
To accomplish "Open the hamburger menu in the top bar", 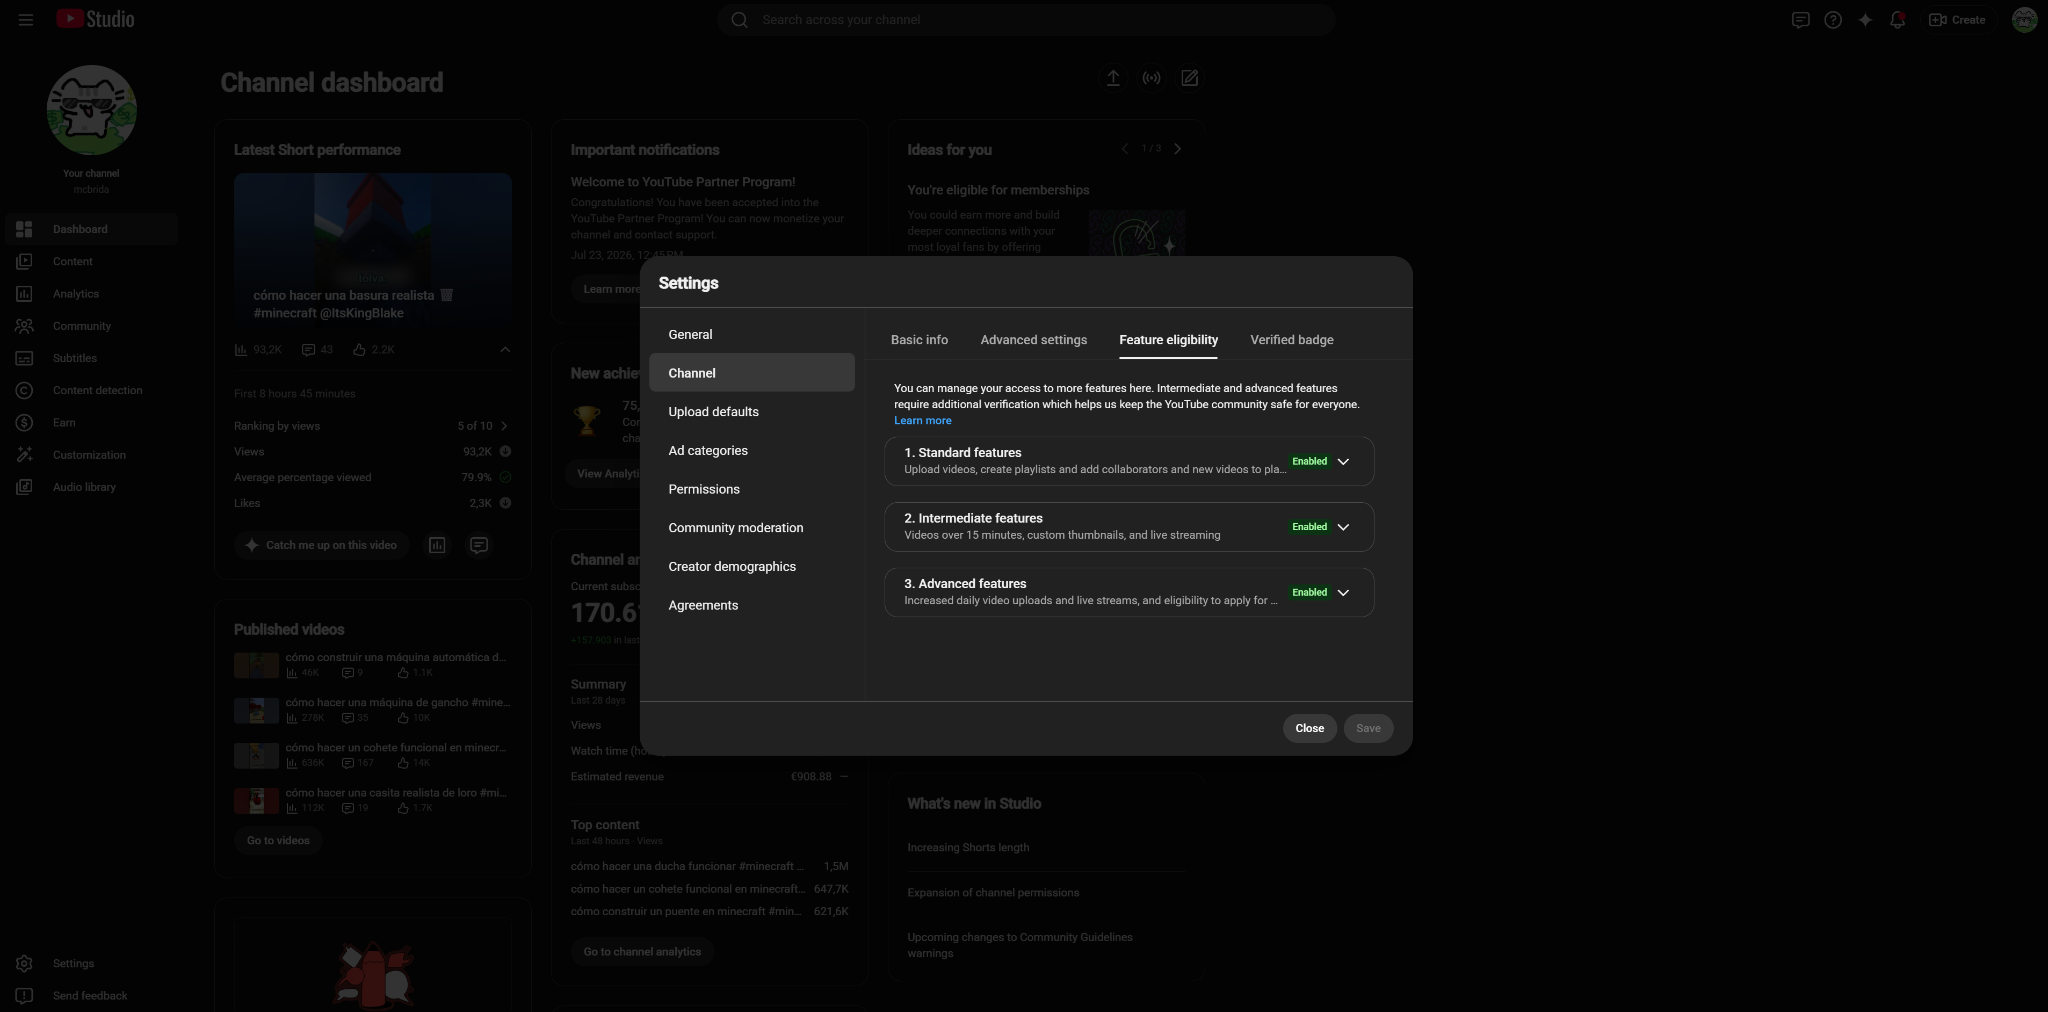I will pos(26,20).
